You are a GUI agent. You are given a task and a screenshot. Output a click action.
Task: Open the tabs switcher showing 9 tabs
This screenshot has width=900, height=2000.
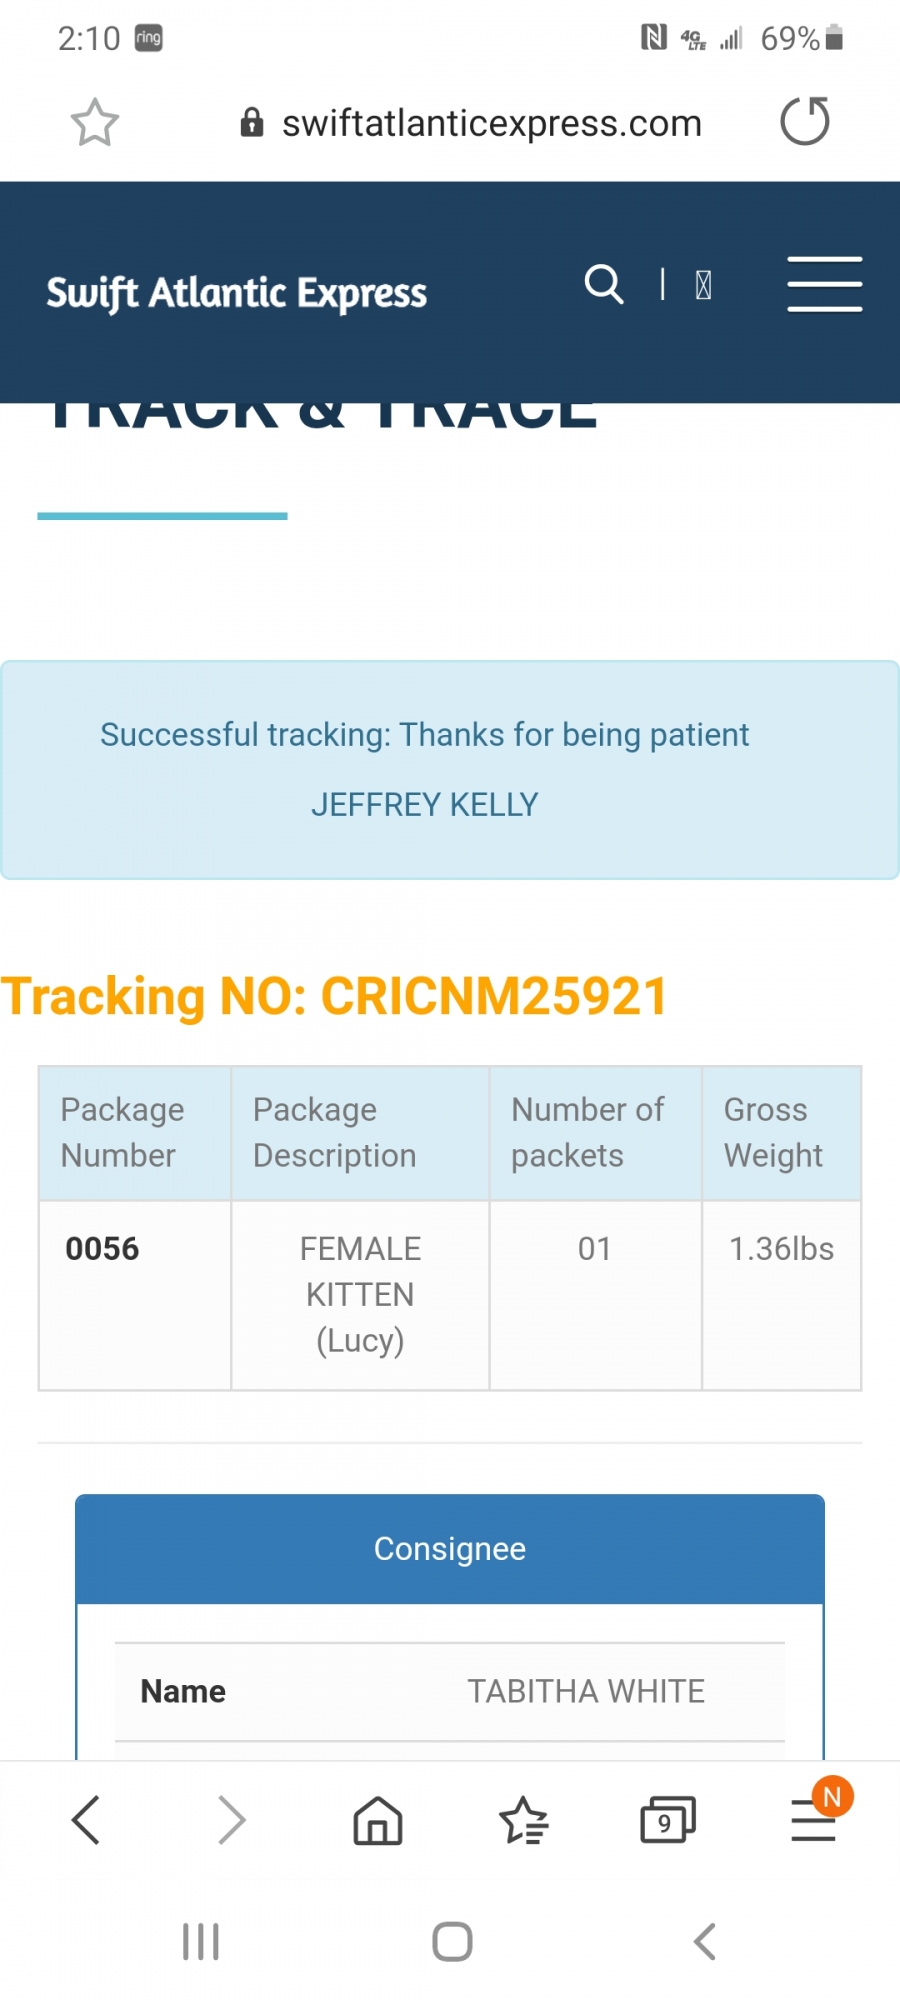[668, 1820]
